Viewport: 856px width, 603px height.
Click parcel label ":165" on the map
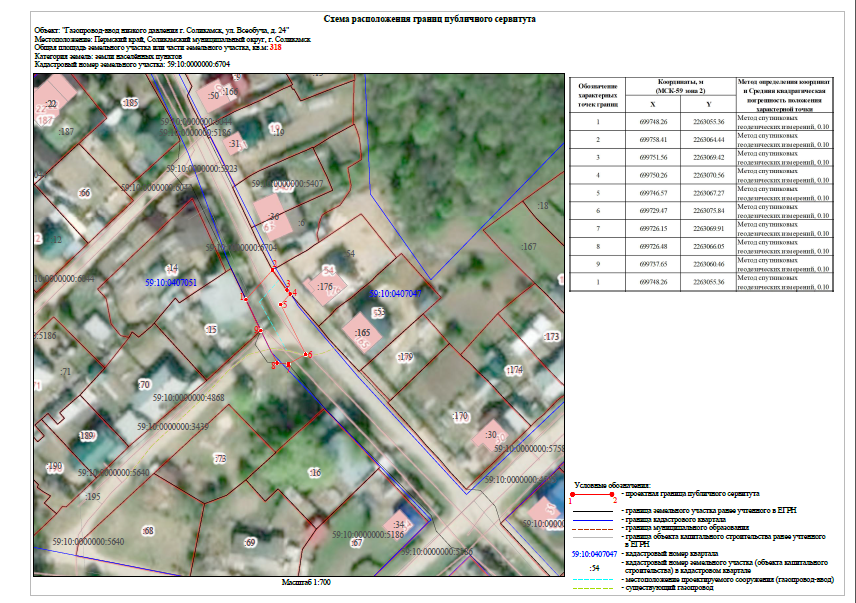tap(362, 332)
